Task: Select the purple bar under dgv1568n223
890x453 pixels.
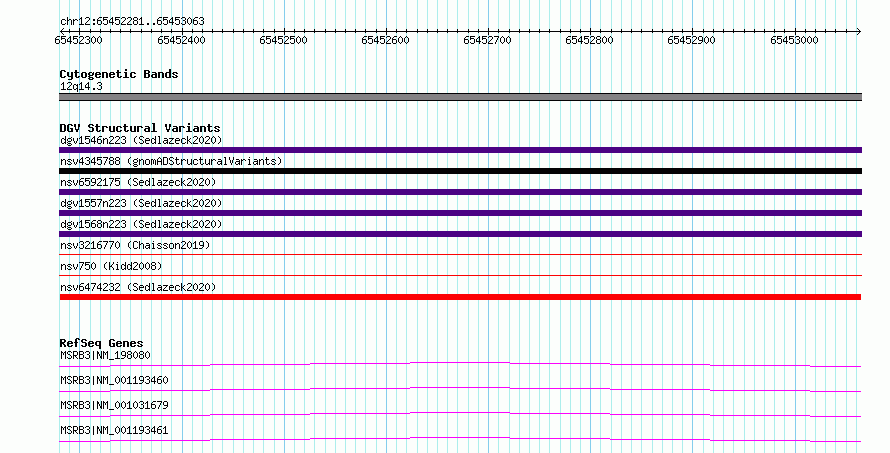Action: coord(460,234)
